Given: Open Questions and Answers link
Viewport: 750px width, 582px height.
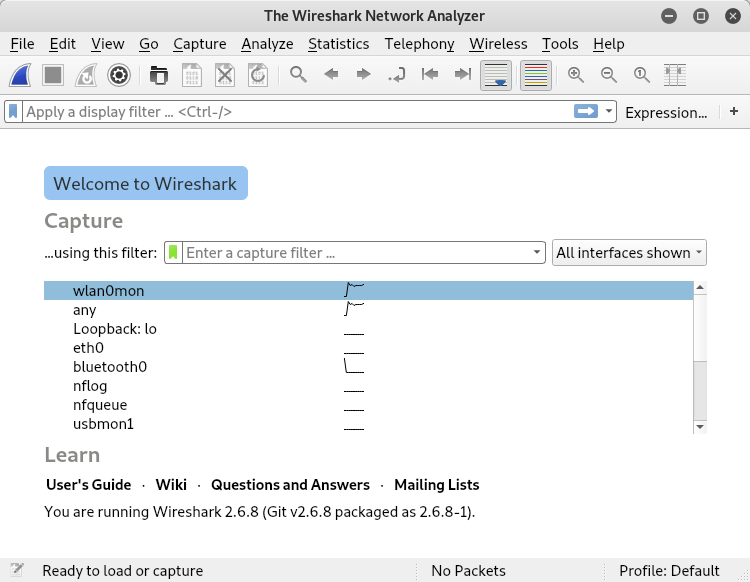Looking at the screenshot, I should pos(290,485).
